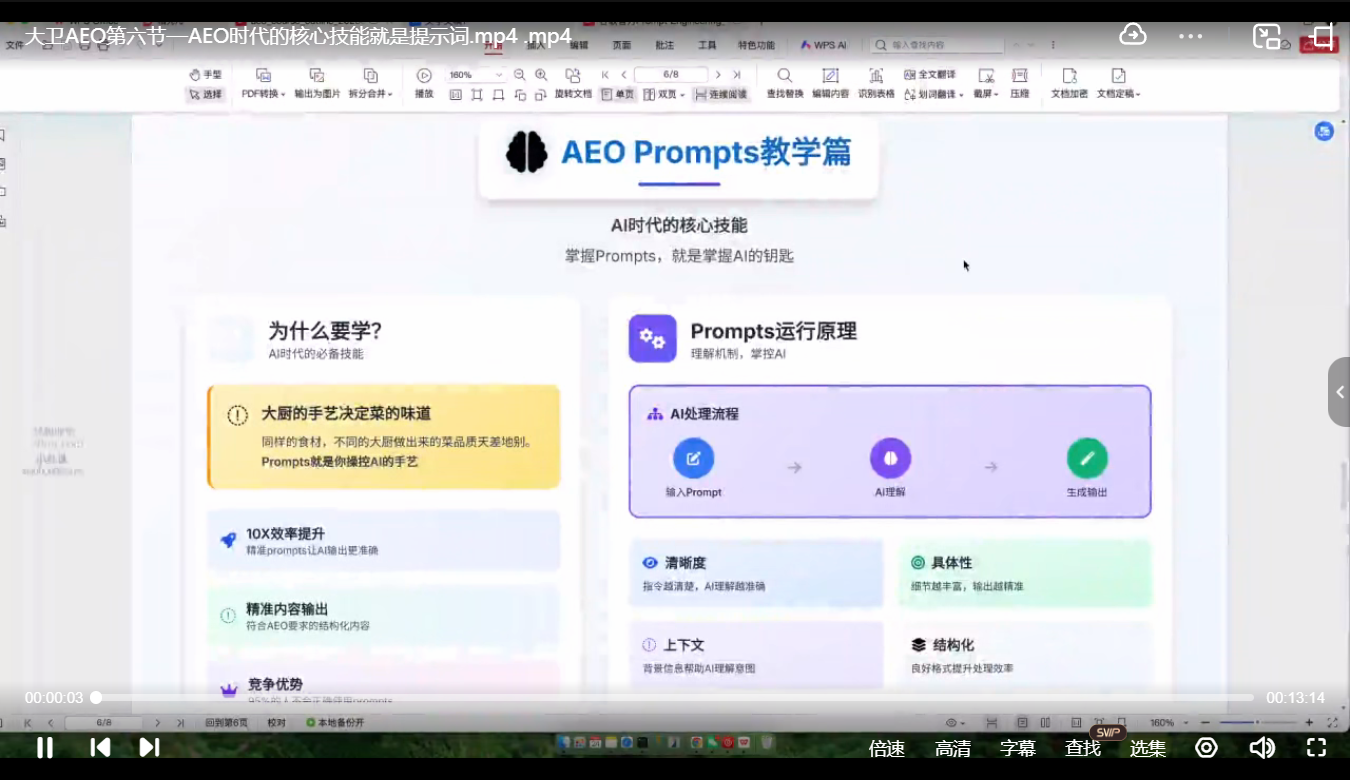The width and height of the screenshot is (1350, 780).
Task: Pause the video playback
Action: [x=44, y=747]
